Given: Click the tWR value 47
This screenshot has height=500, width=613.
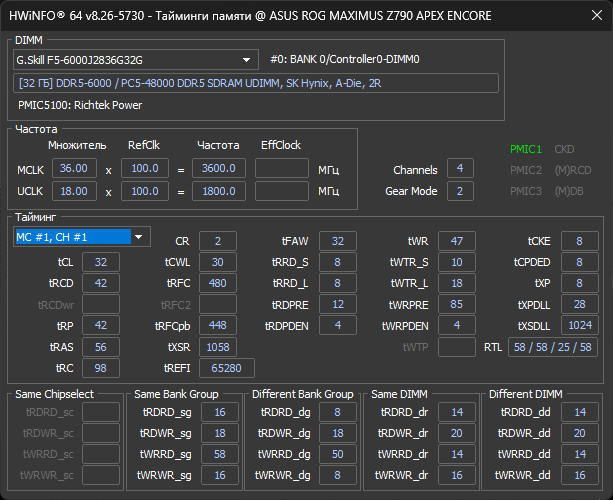Looking at the screenshot, I should point(457,241).
